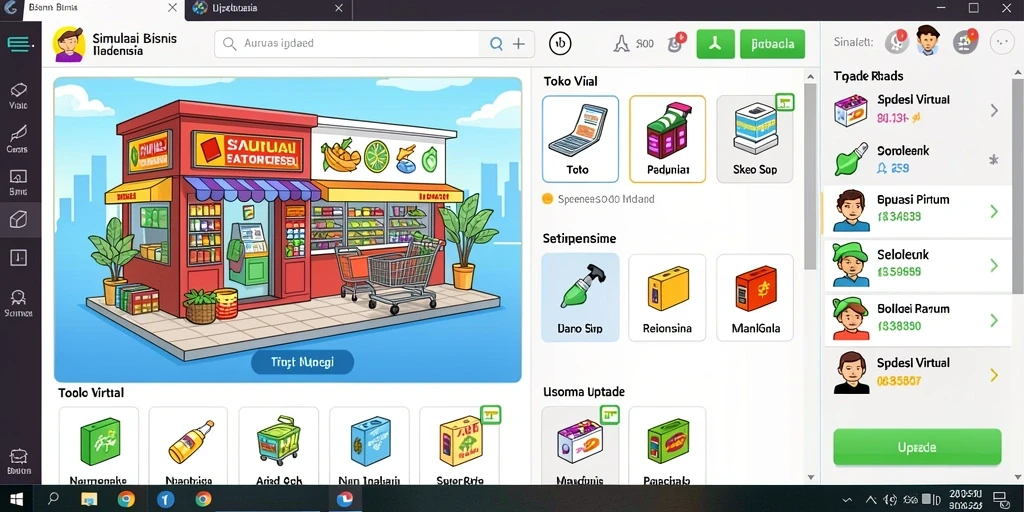
Task: Click the Aurvas search input field
Action: [349, 44]
